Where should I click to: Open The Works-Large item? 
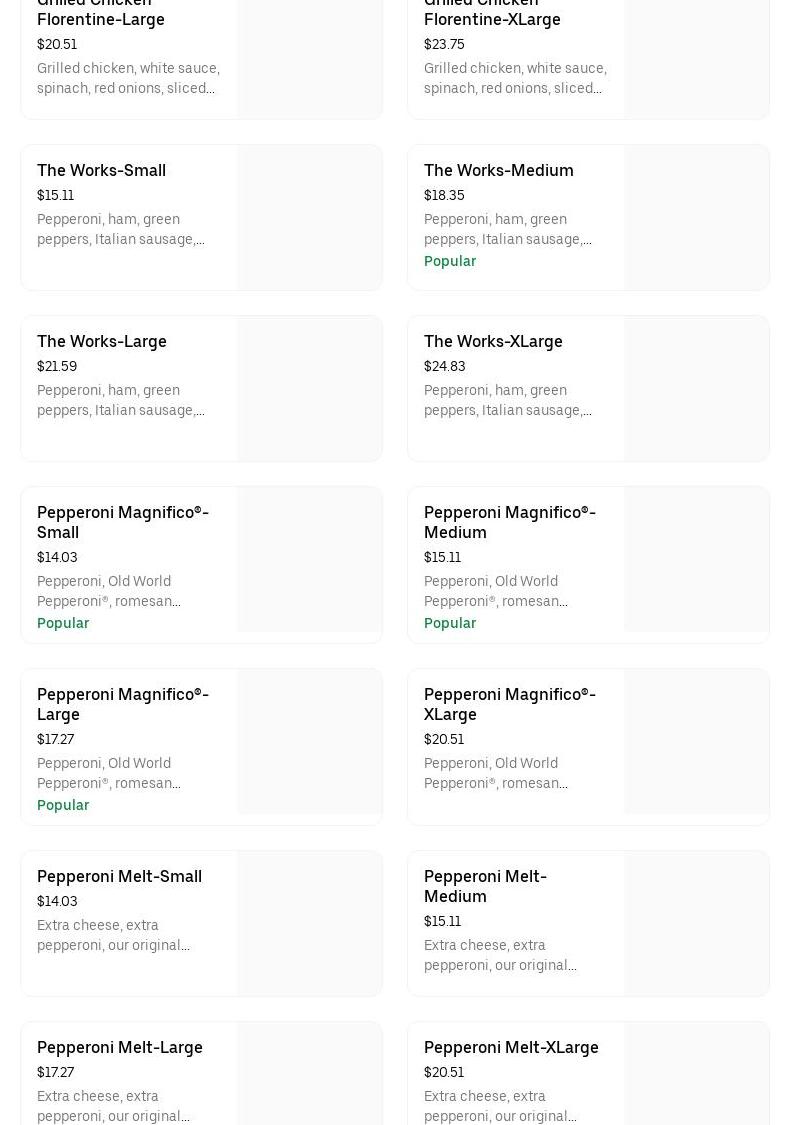(101, 342)
